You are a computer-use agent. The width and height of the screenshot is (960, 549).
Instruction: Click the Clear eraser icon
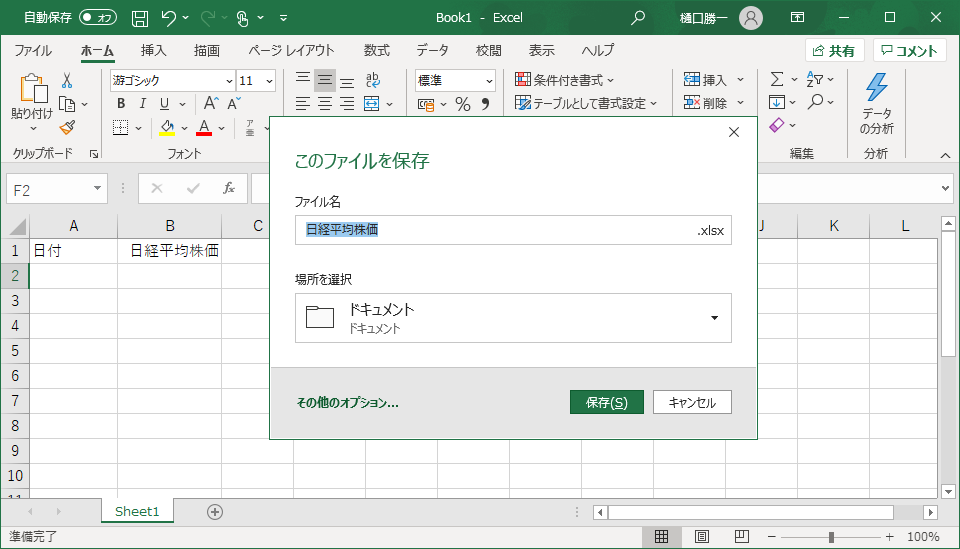777,125
